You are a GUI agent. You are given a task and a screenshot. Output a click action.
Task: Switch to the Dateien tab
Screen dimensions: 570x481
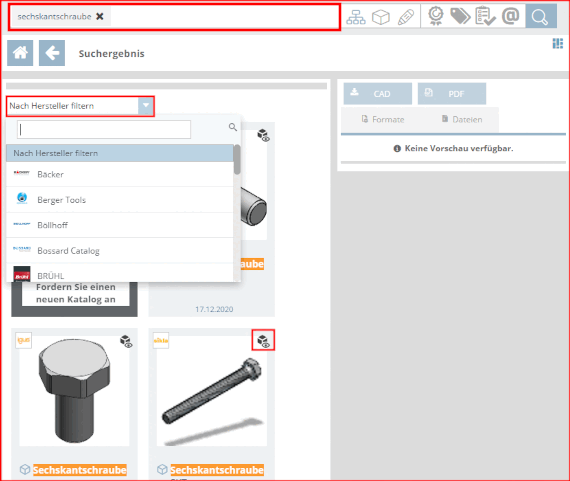click(462, 119)
